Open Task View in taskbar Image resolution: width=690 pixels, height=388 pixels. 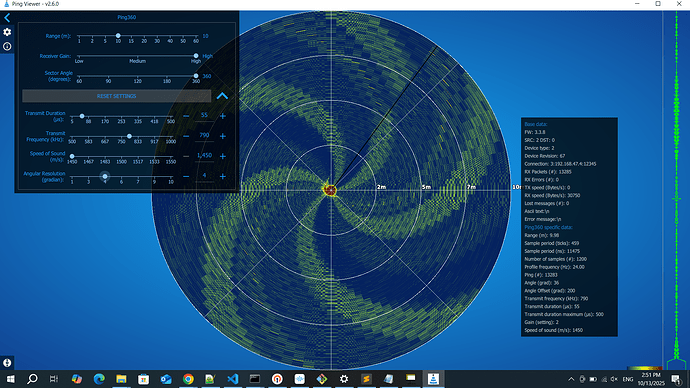click(54, 379)
